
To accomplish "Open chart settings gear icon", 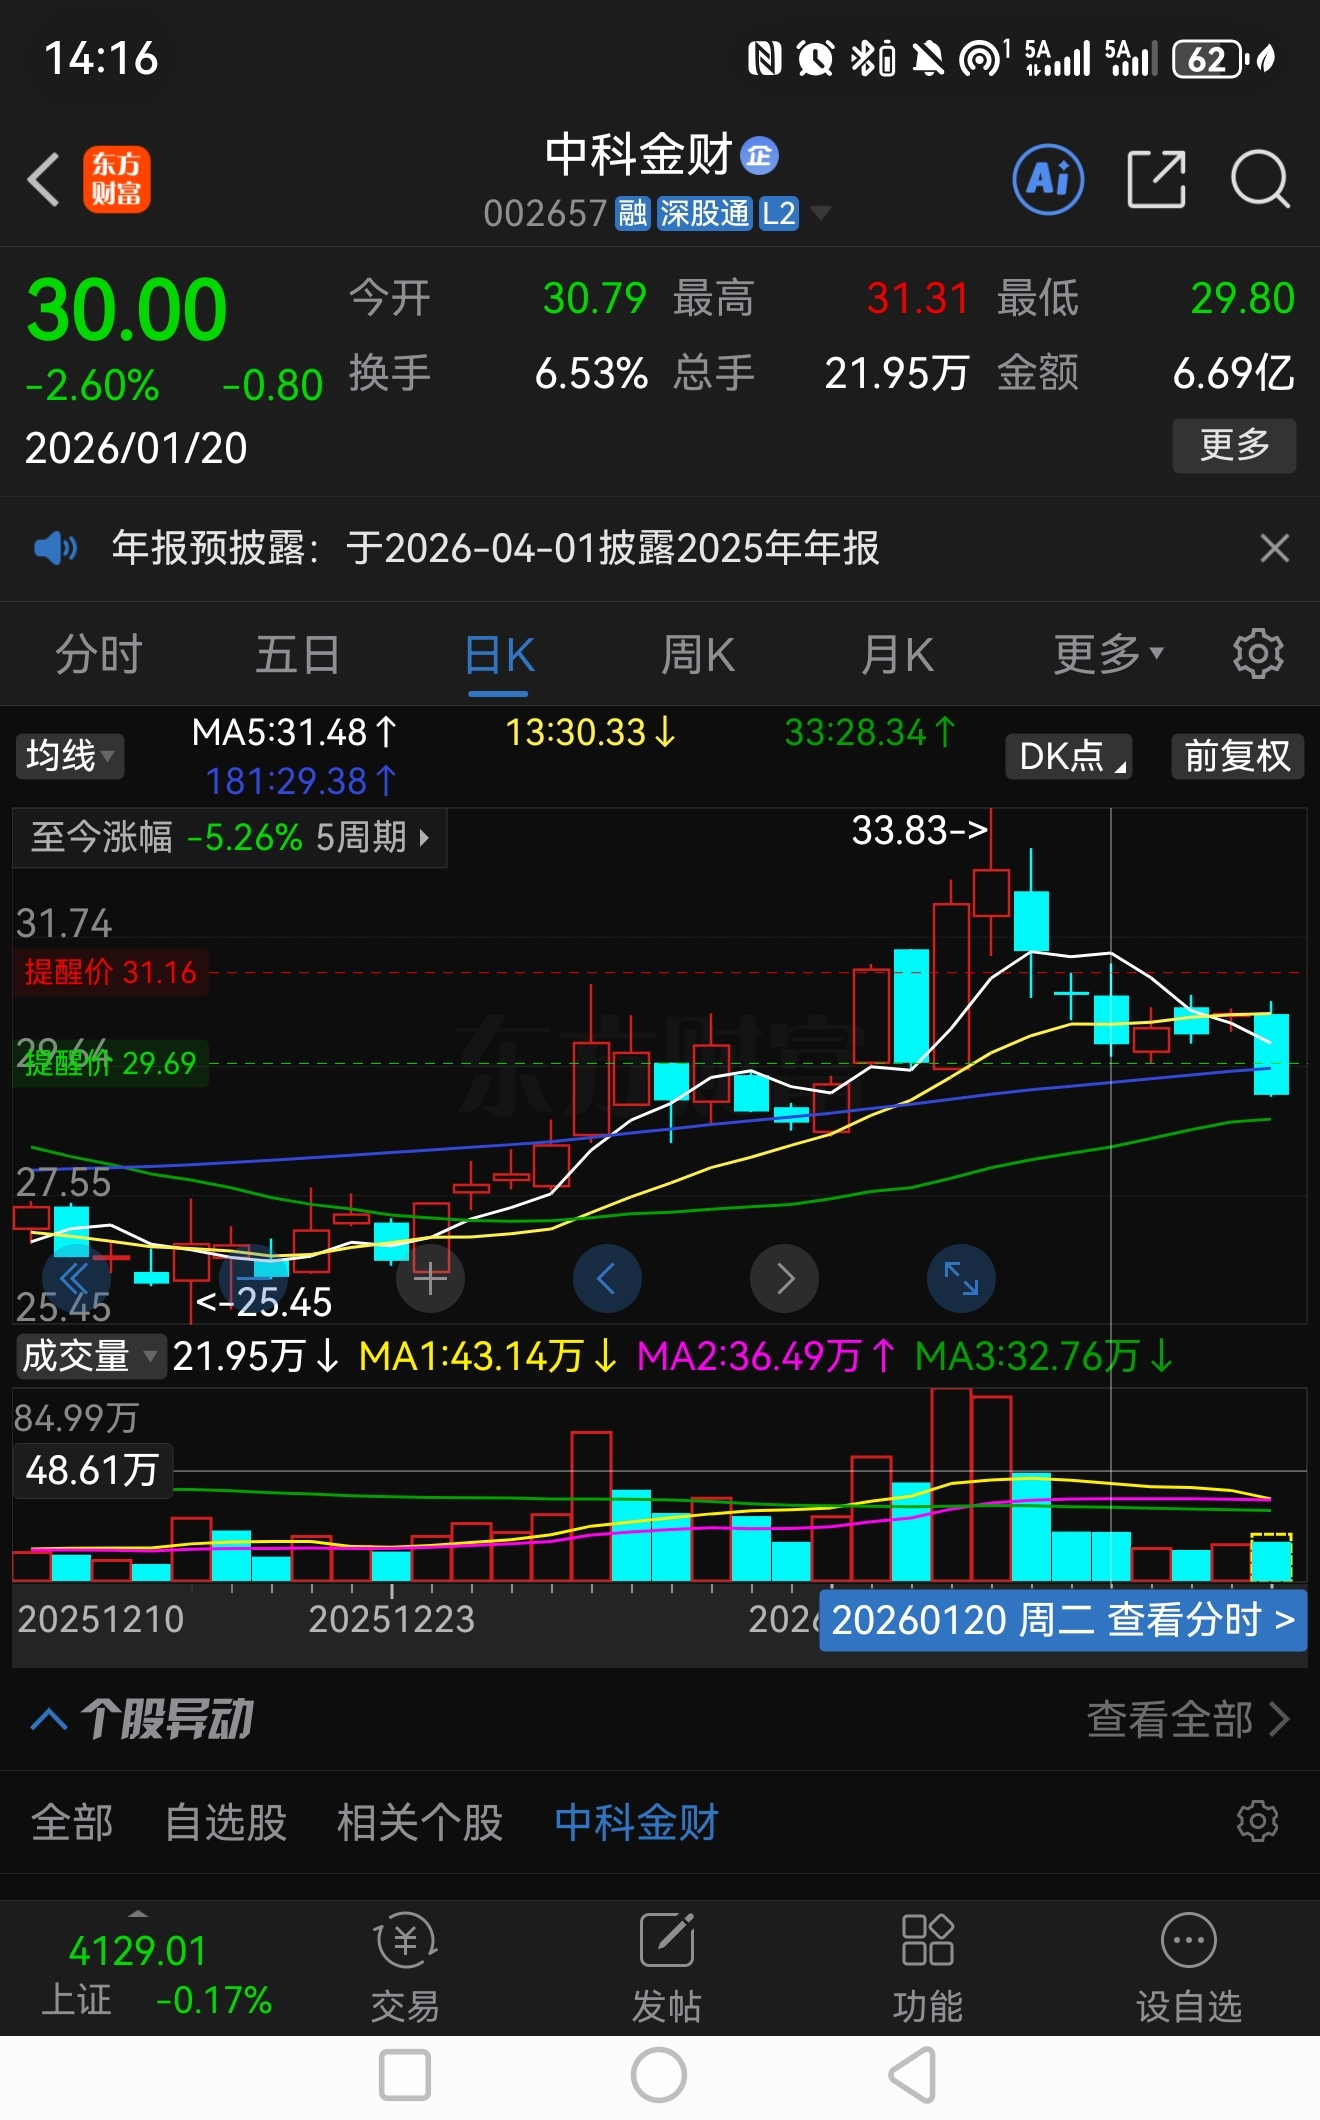I will [x=1258, y=654].
